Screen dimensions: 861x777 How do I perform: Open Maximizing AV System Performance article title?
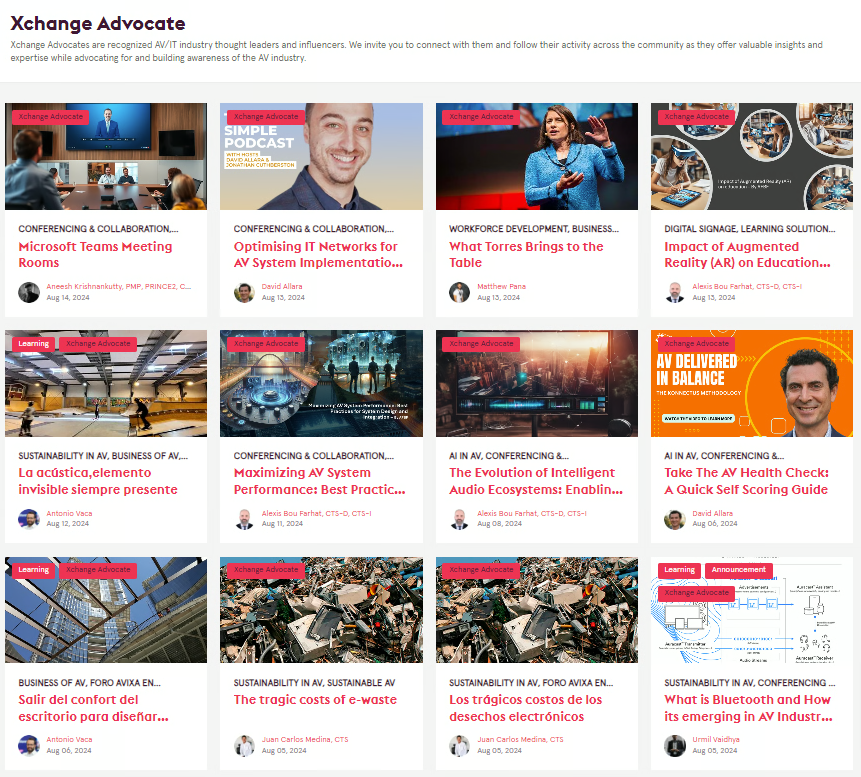[x=319, y=481]
